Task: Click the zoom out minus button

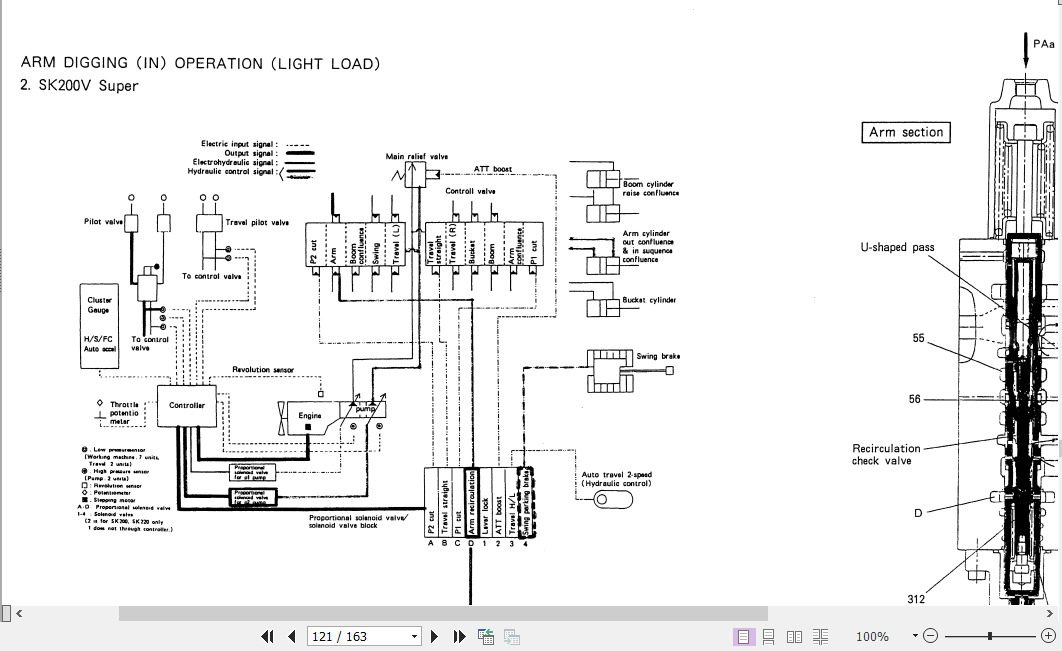Action: [x=931, y=635]
